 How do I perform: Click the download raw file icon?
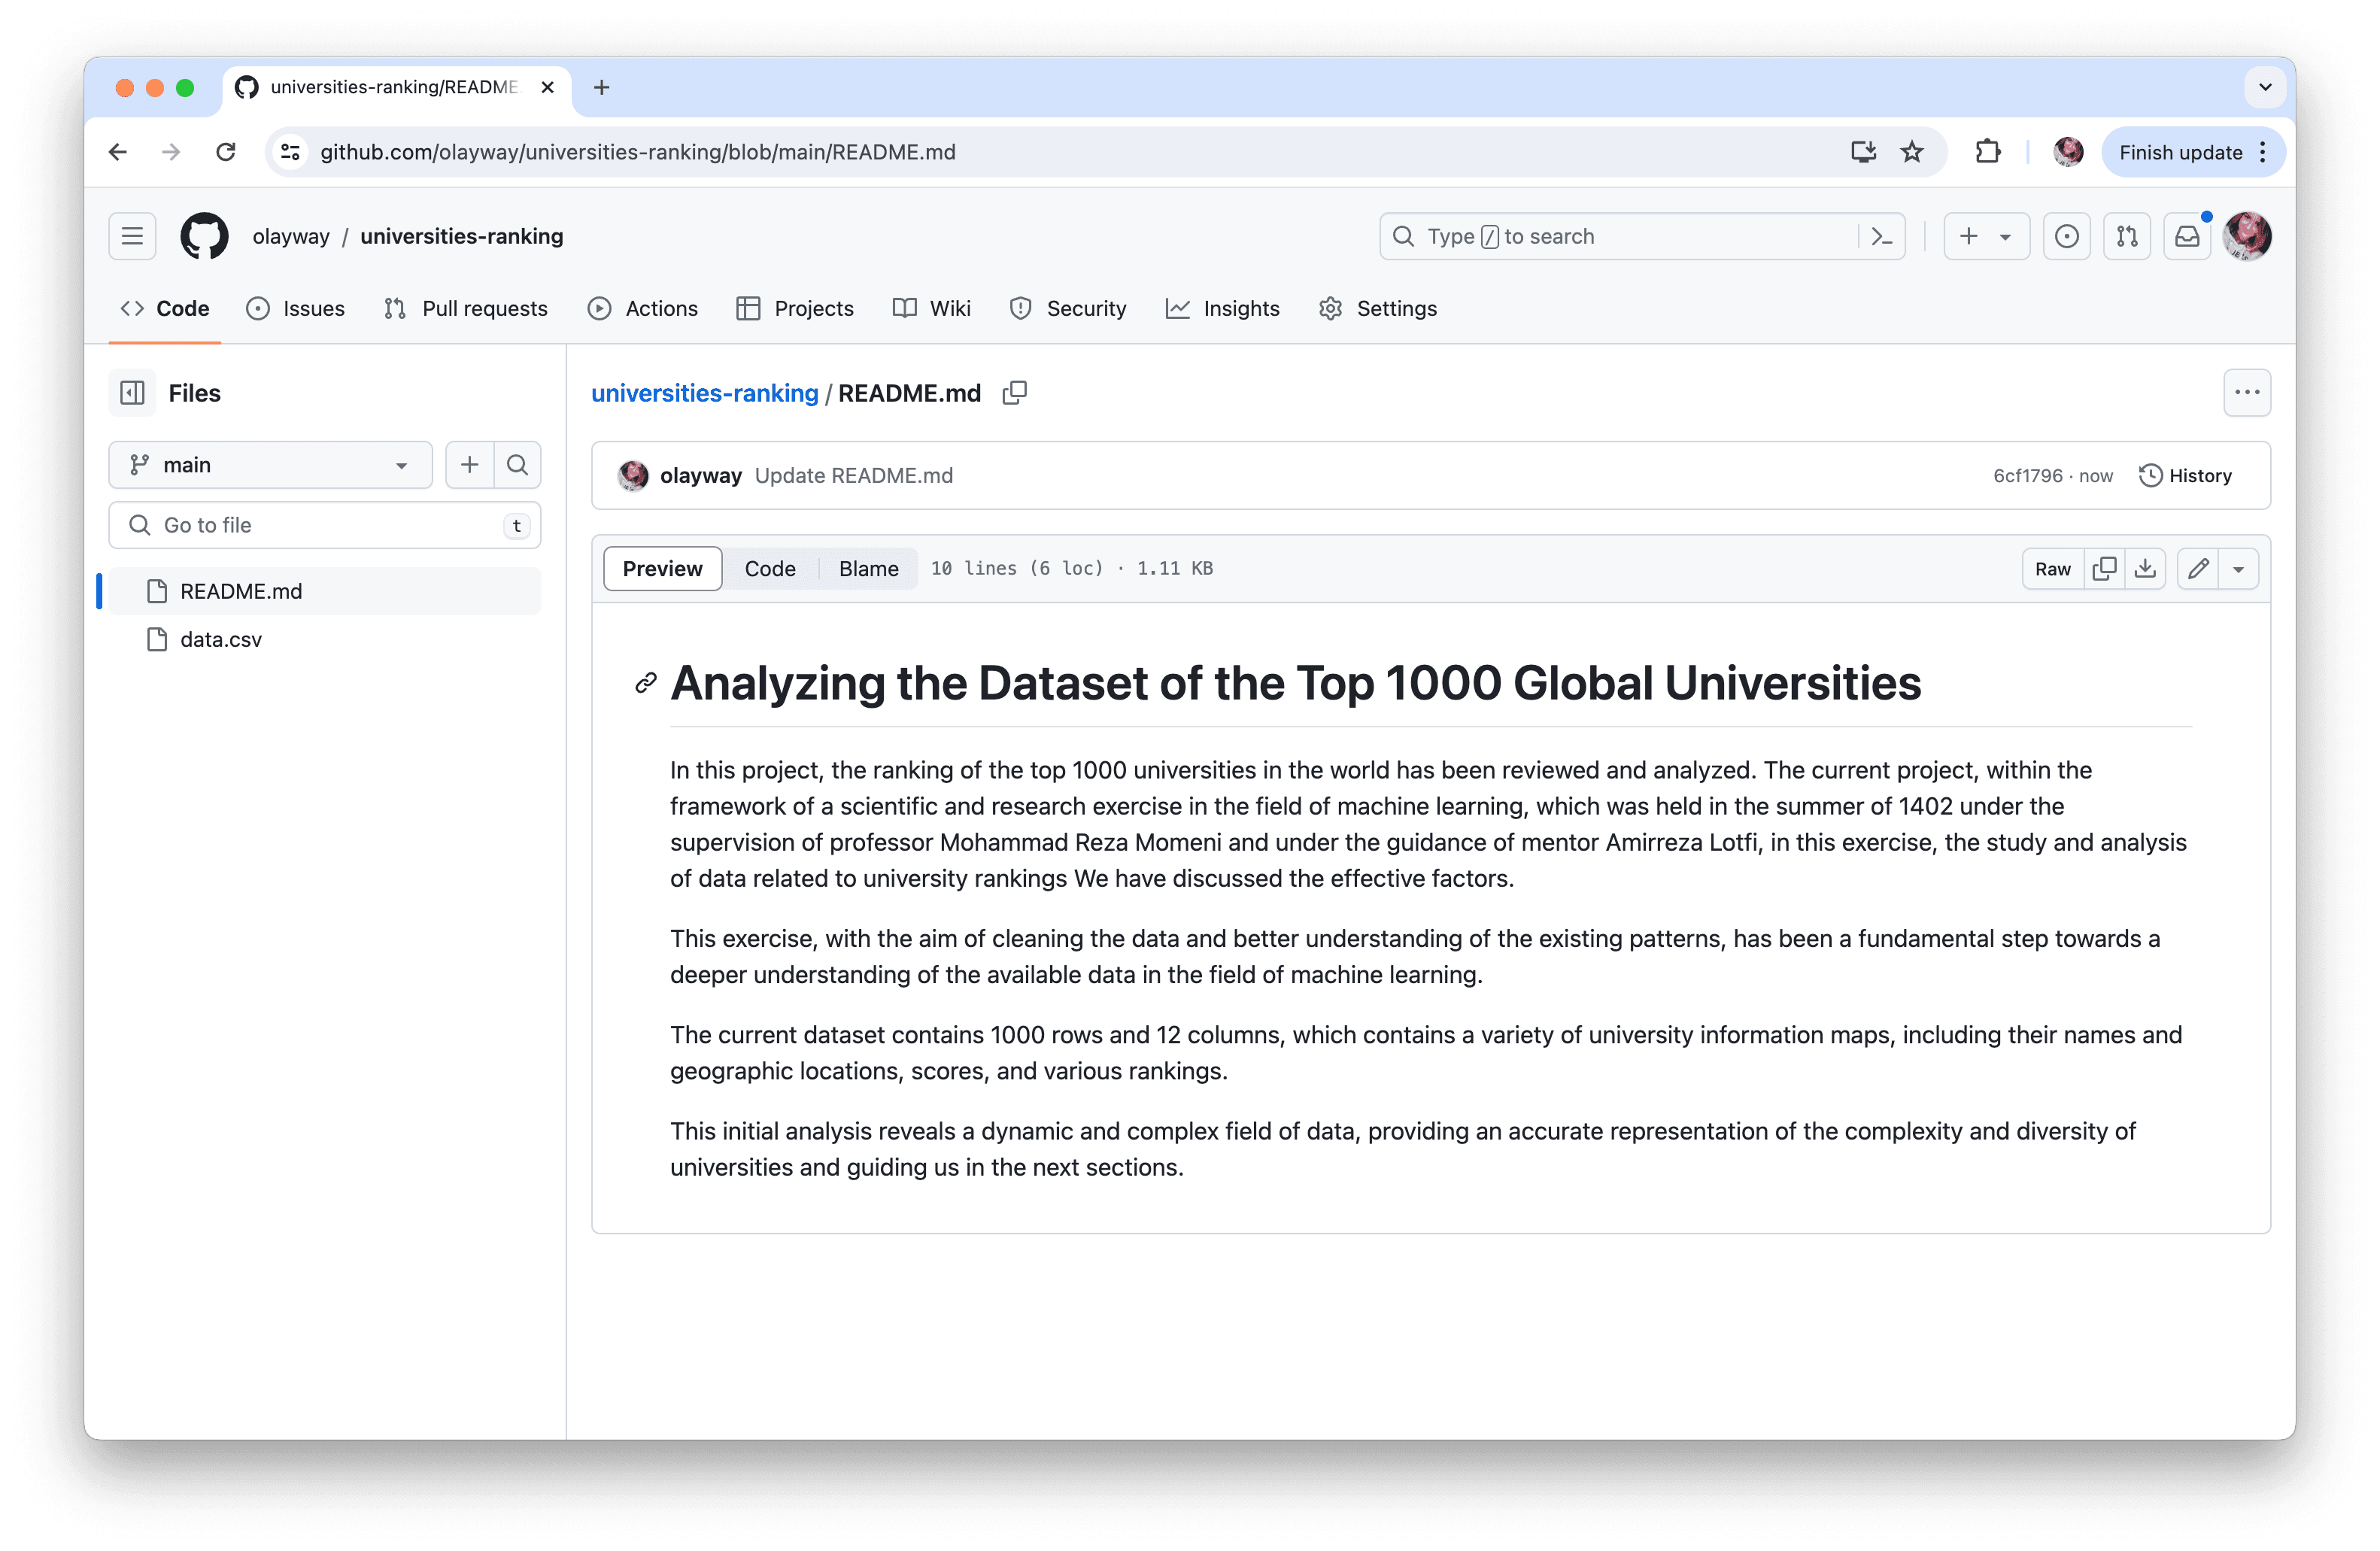pyautogui.click(x=2145, y=568)
